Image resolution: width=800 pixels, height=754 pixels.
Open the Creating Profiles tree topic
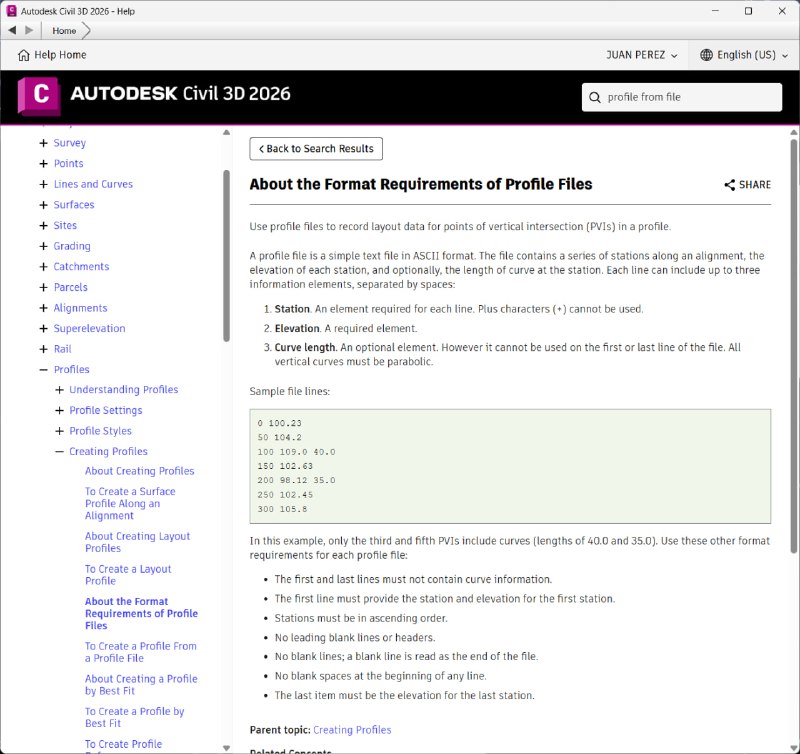click(x=108, y=451)
